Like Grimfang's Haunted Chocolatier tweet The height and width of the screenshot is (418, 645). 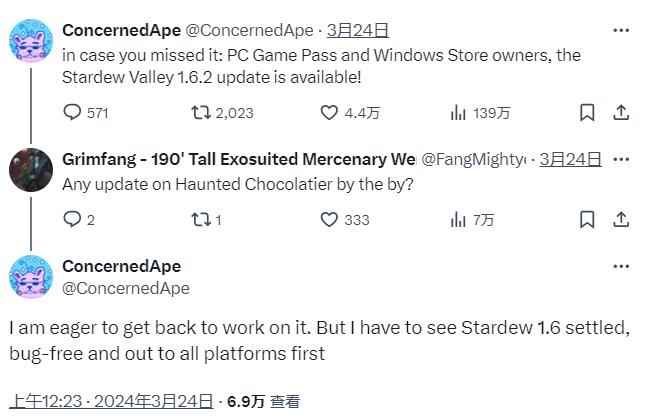pos(329,219)
